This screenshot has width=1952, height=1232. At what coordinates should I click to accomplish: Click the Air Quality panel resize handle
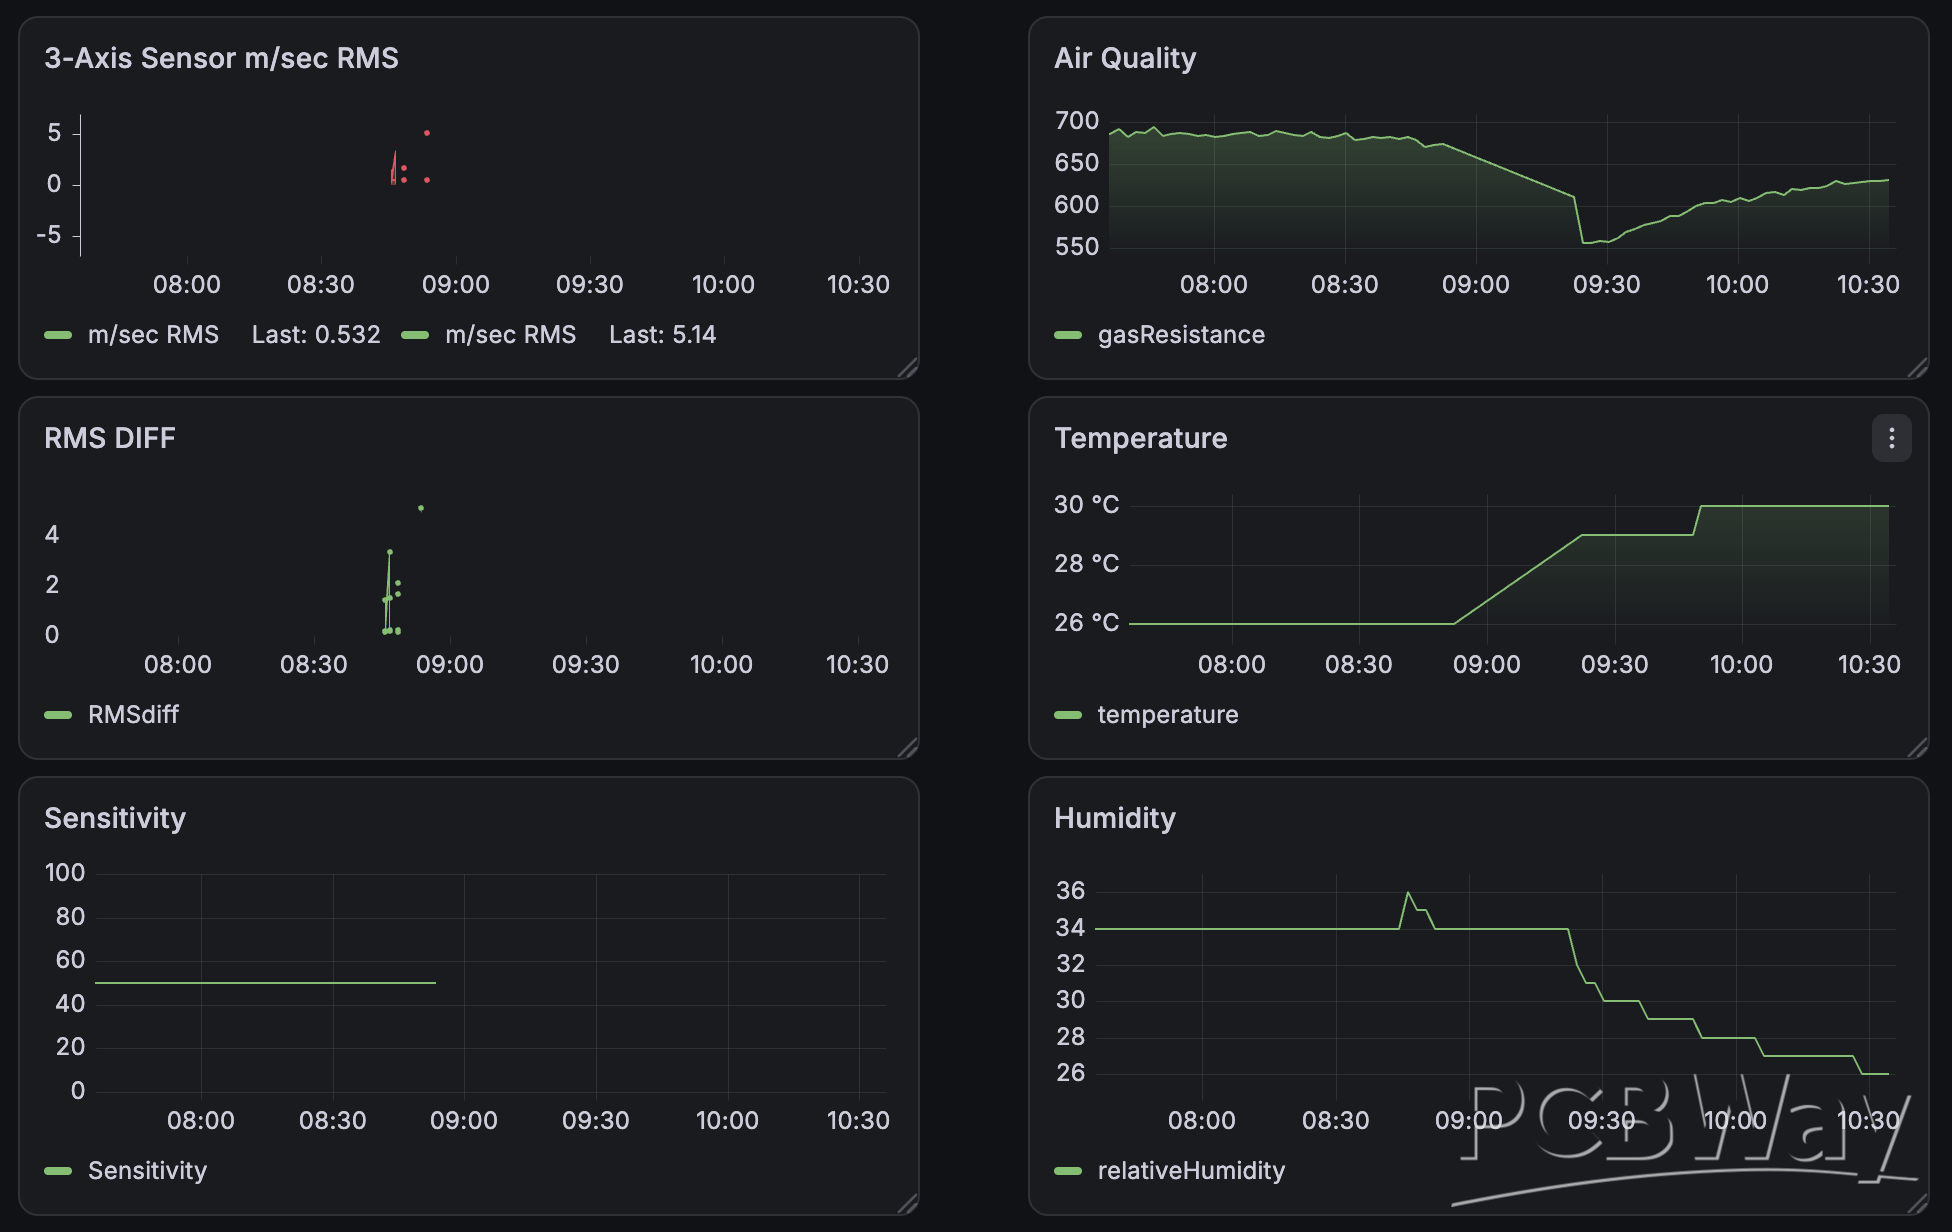click(1917, 367)
